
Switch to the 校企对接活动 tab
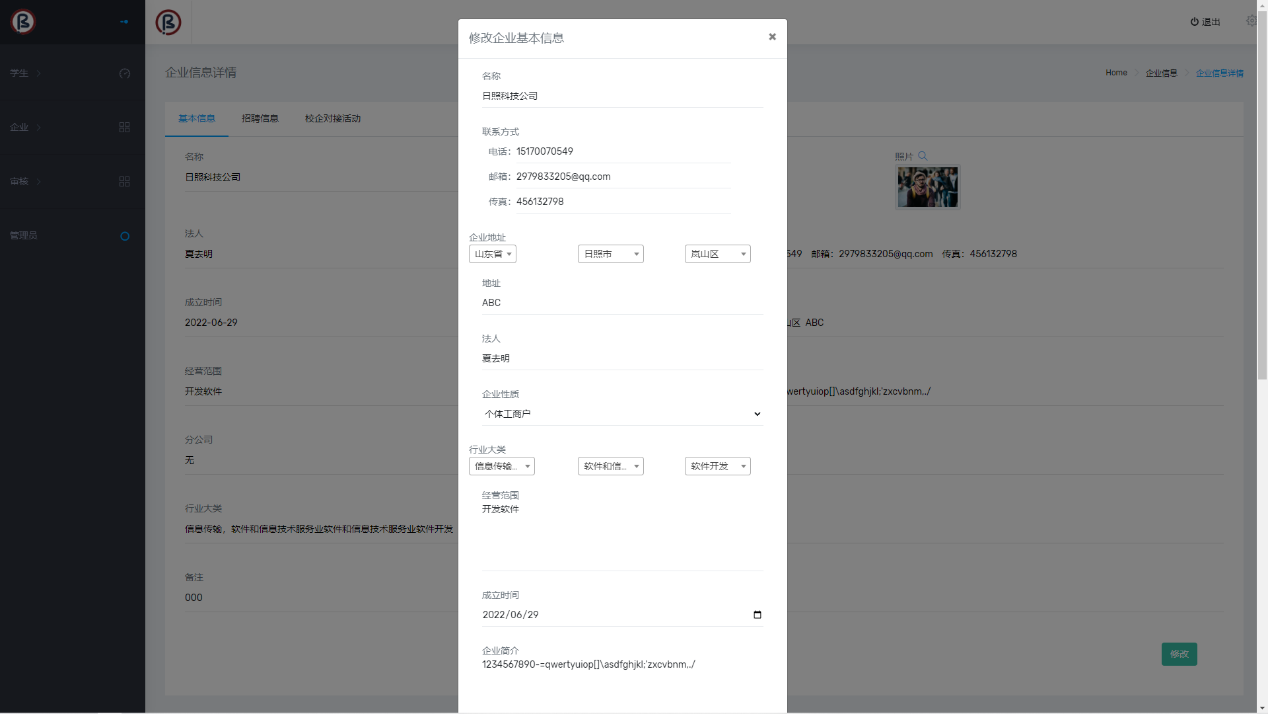[333, 119]
